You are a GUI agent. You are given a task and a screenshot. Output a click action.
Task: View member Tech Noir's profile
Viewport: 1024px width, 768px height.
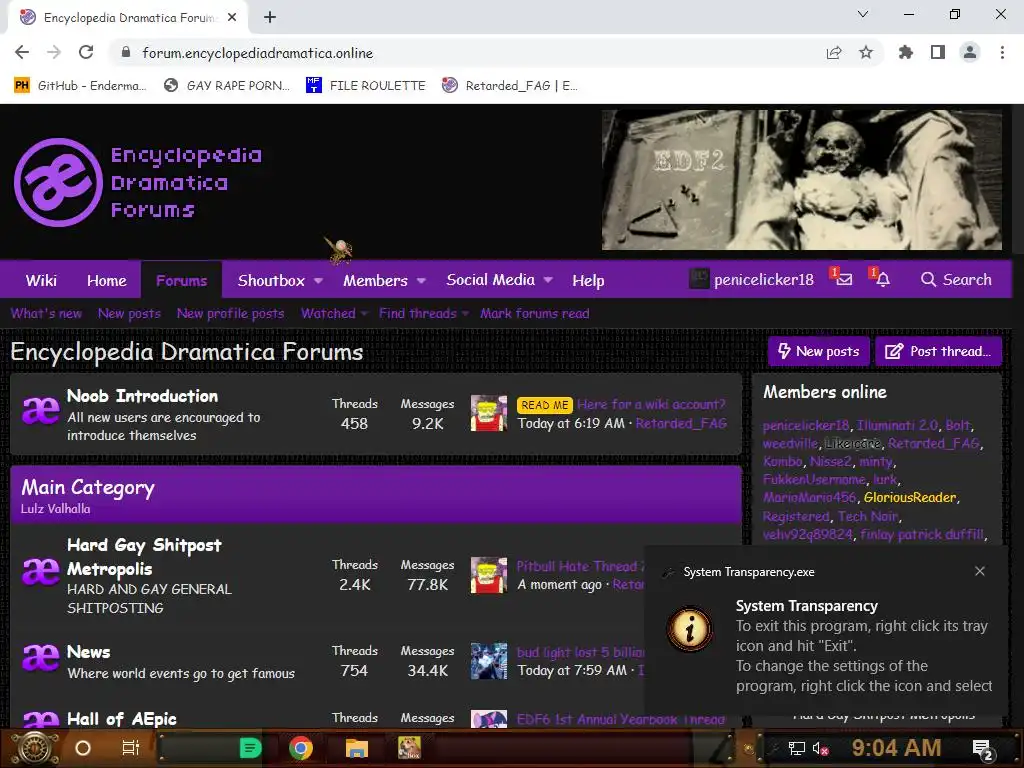click(868, 516)
